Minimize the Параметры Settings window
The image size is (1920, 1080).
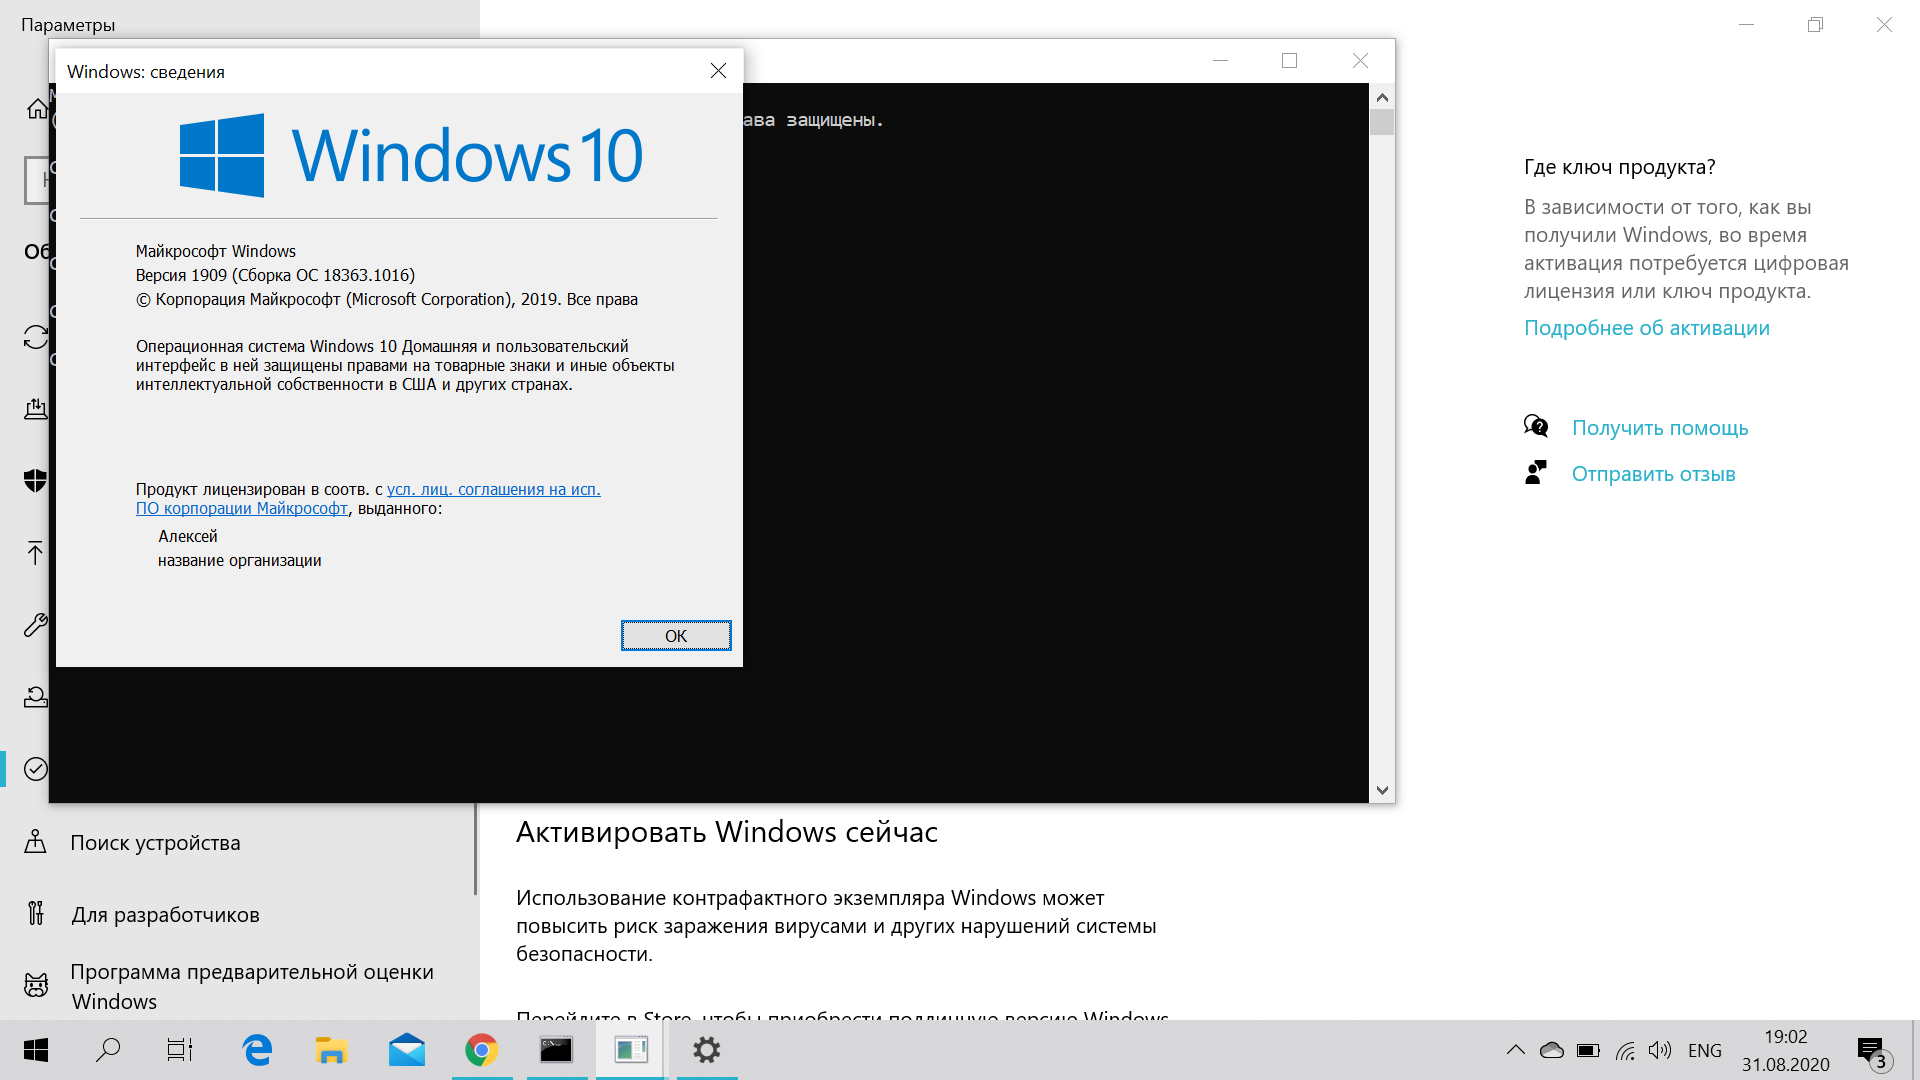(1747, 25)
